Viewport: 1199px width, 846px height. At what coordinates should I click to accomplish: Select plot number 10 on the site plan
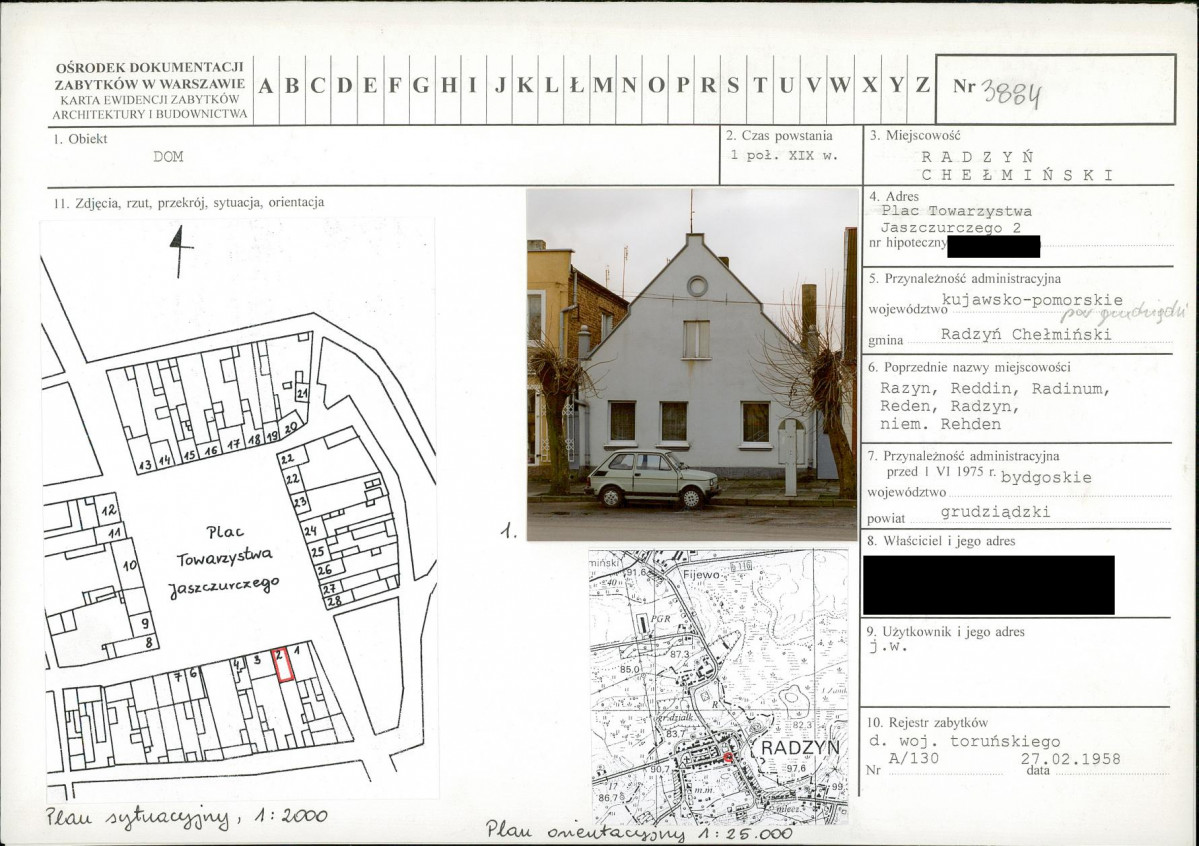click(x=130, y=565)
